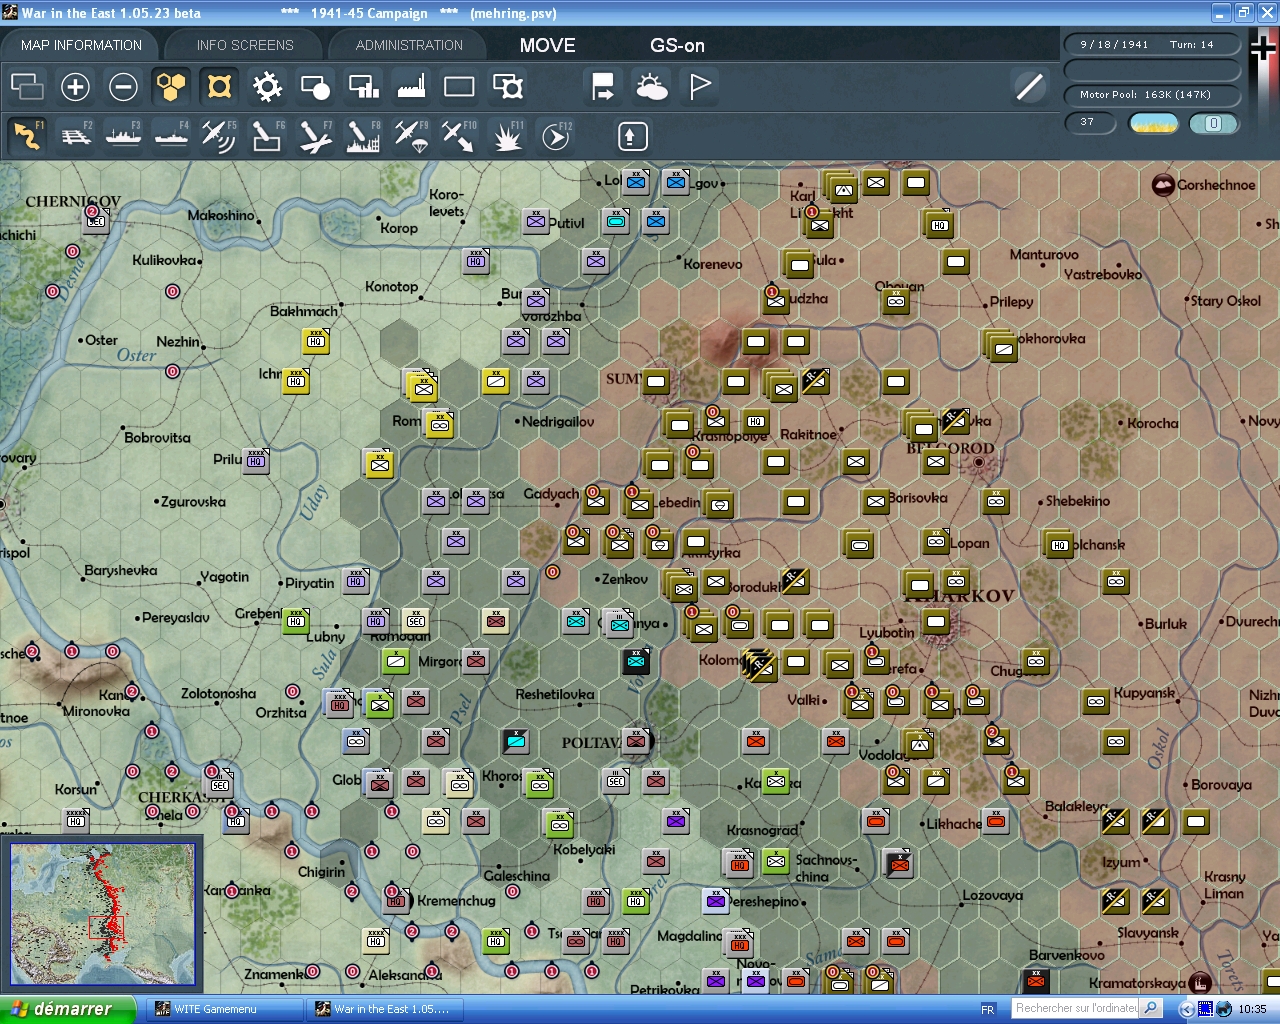Click the factory toolbar icon
The image size is (1280, 1024).
point(411,87)
